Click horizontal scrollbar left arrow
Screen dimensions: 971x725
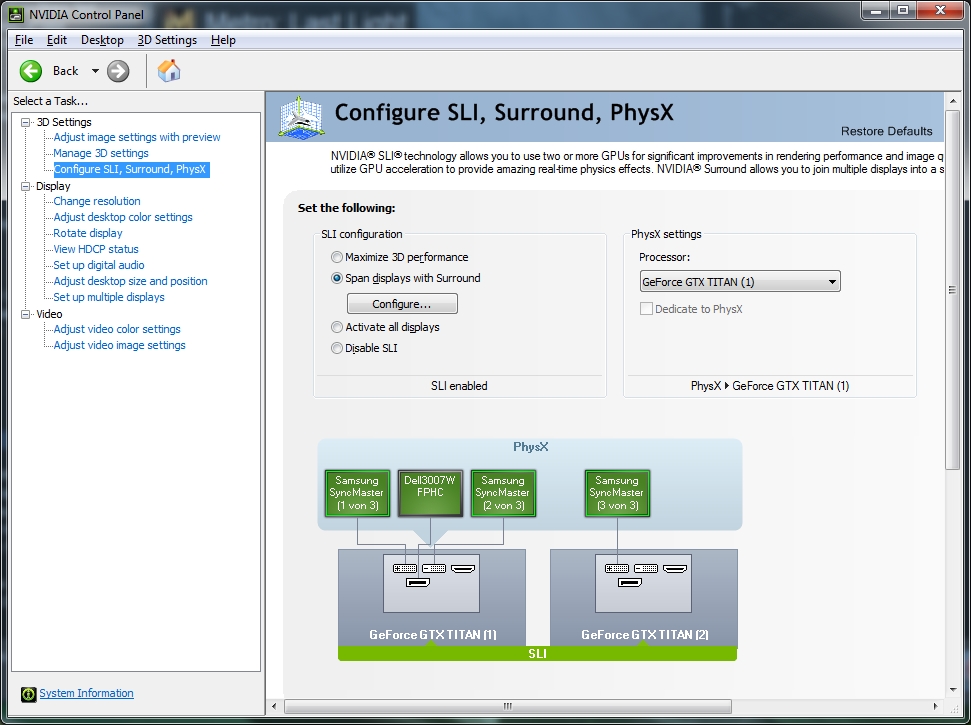pos(274,706)
